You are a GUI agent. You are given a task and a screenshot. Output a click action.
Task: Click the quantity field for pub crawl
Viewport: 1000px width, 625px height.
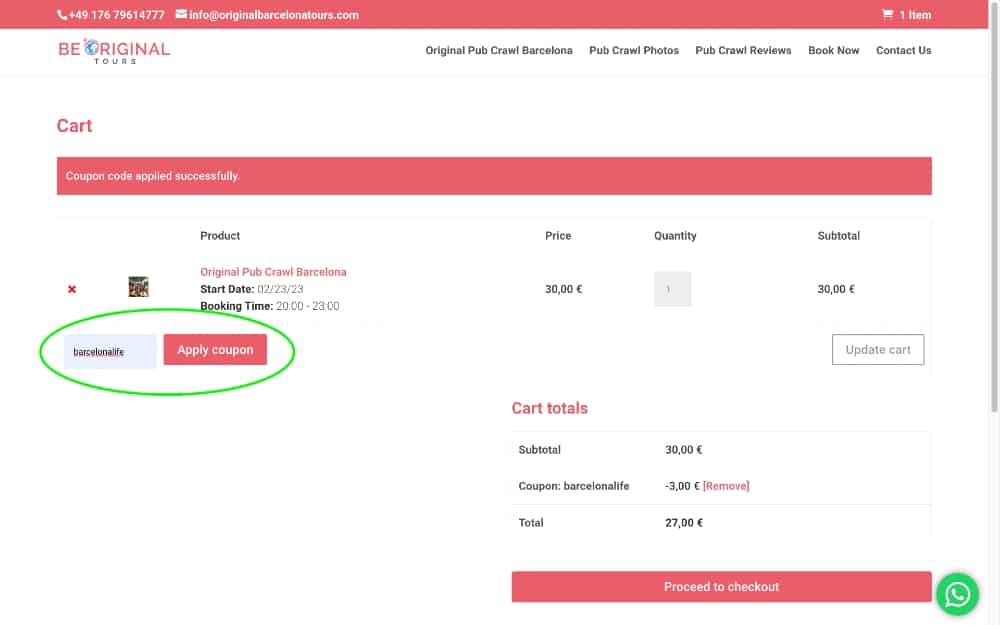[x=672, y=289]
